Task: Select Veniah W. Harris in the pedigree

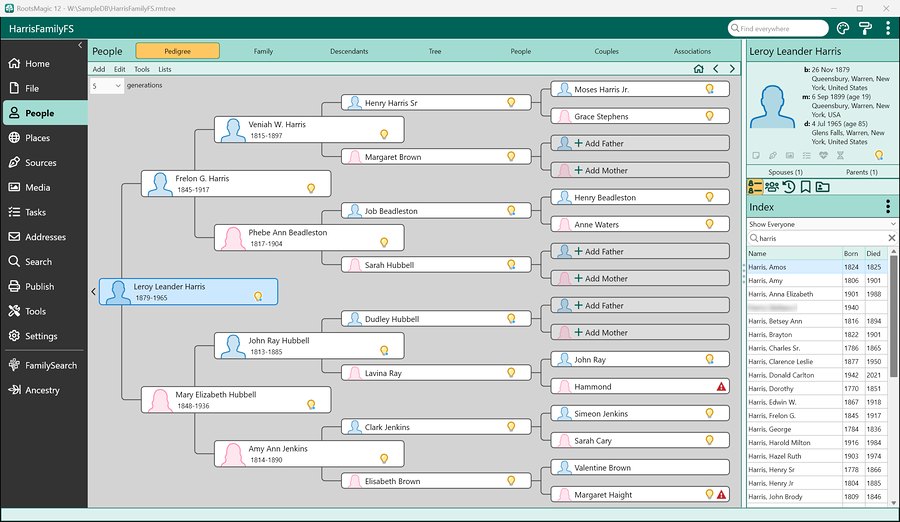Action: coord(309,130)
